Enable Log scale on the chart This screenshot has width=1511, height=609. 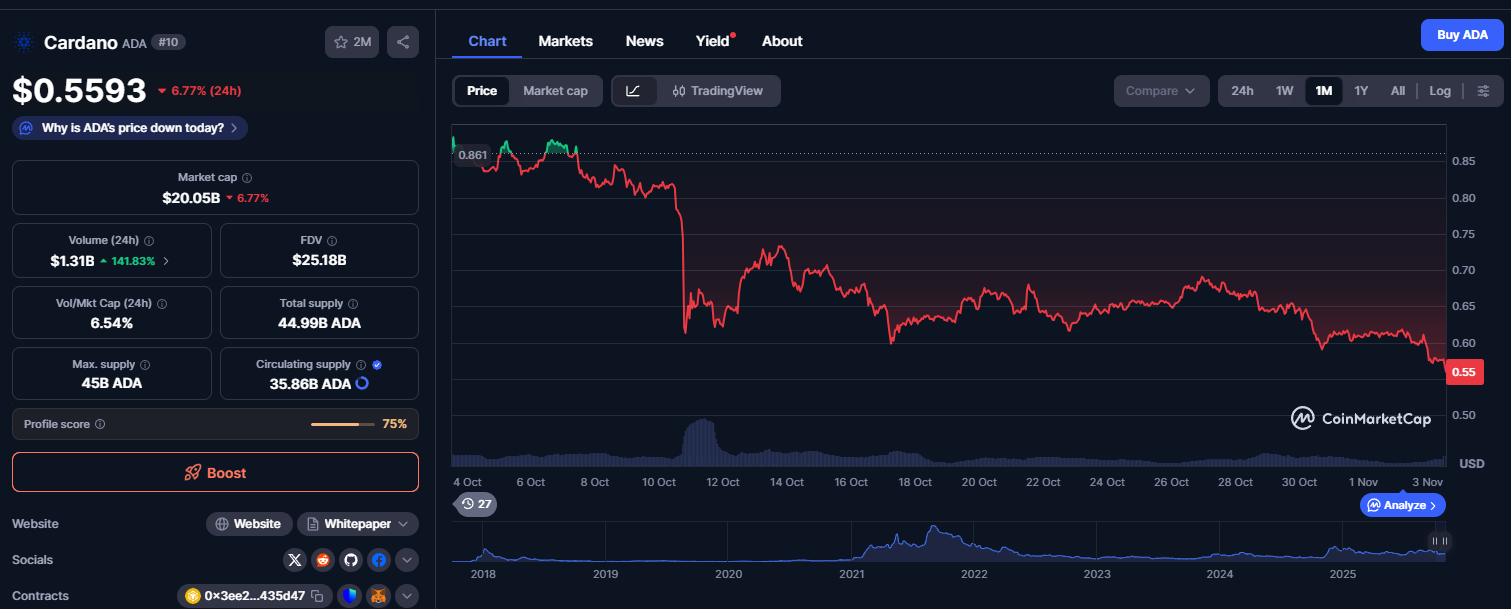(1440, 90)
